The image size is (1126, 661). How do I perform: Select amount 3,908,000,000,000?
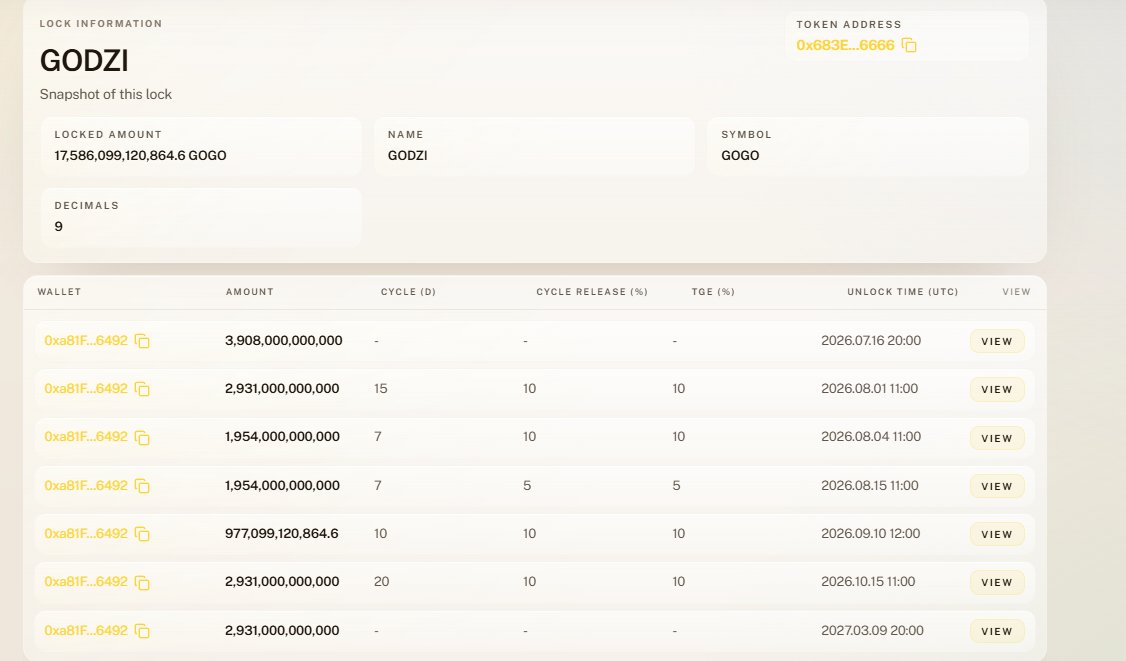pos(284,341)
